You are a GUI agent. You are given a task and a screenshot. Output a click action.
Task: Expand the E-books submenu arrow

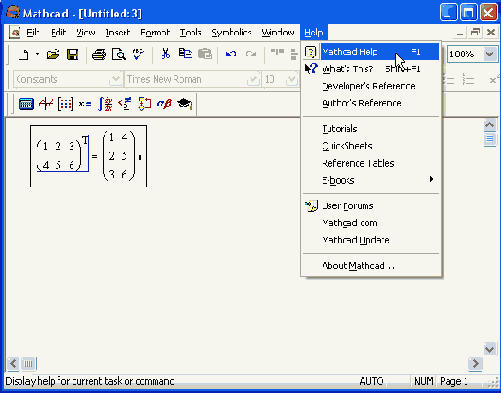pyautogui.click(x=431, y=179)
